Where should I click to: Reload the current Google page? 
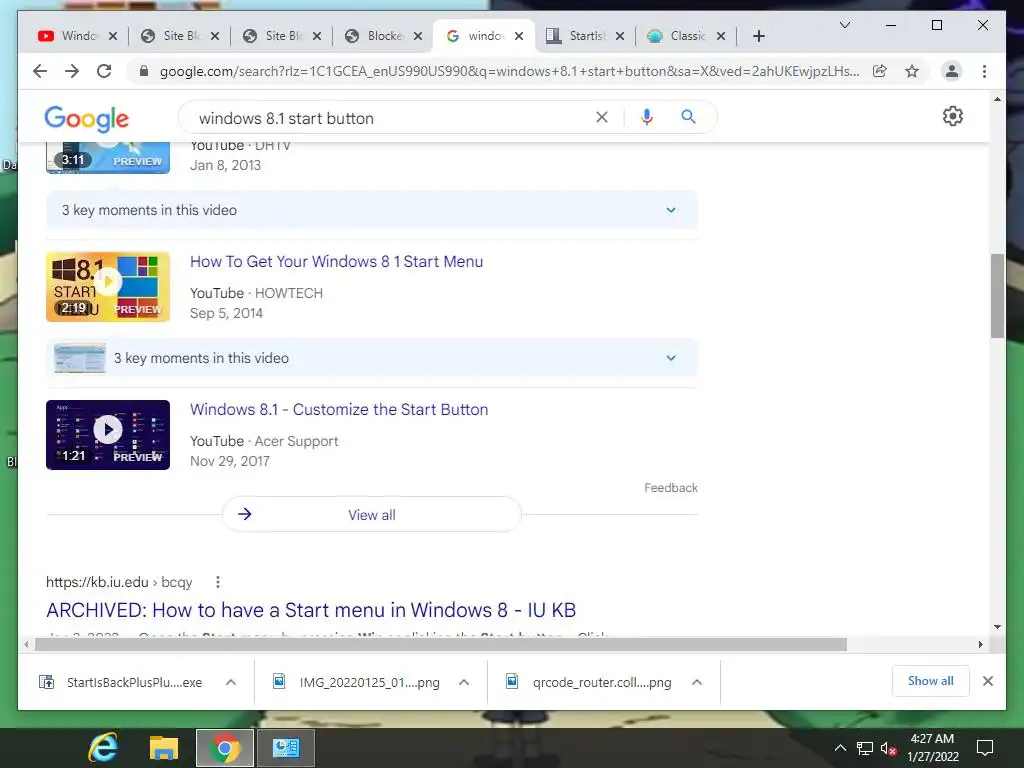tap(104, 71)
